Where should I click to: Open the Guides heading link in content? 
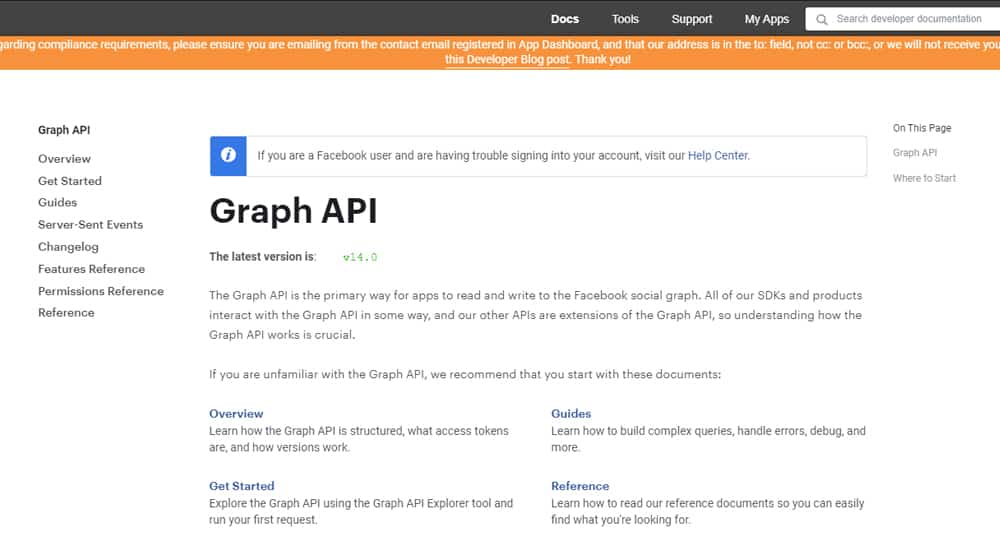[x=571, y=413]
